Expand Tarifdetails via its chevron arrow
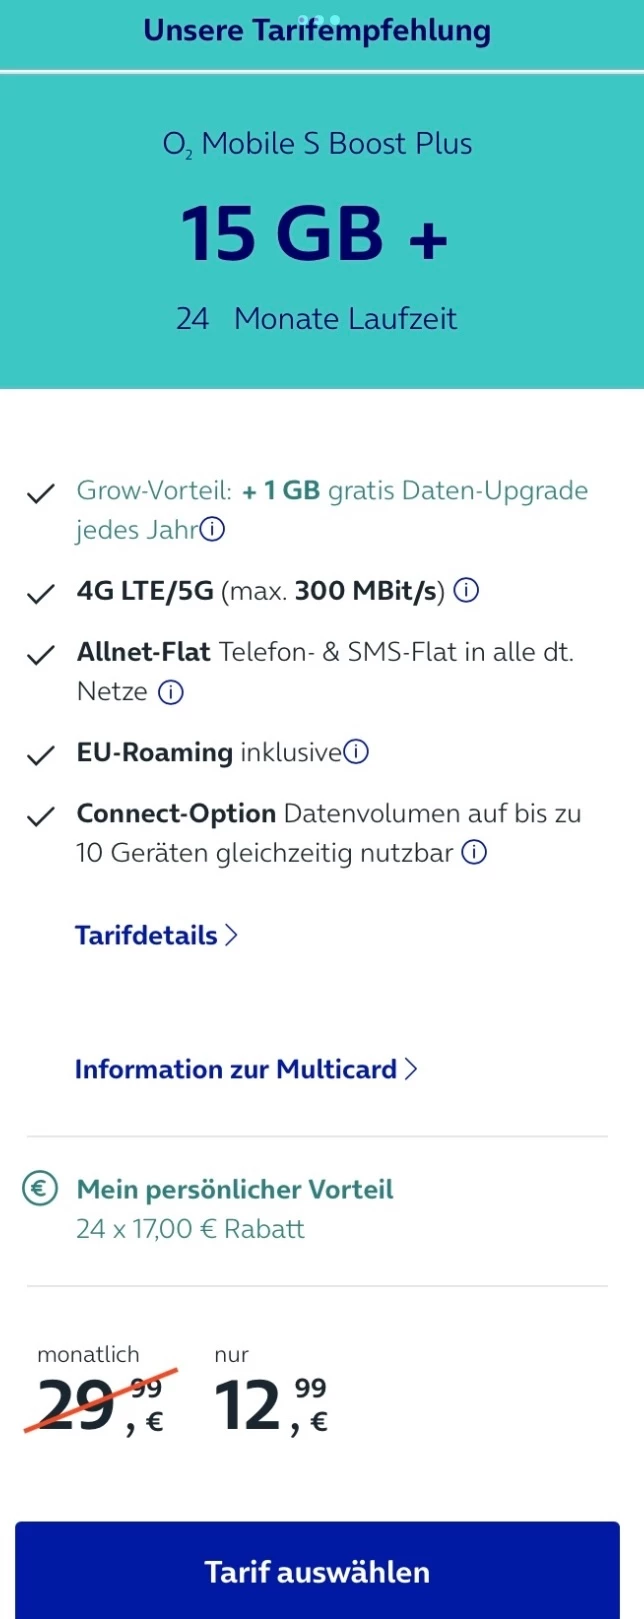Image resolution: width=644 pixels, height=1619 pixels. click(x=231, y=935)
